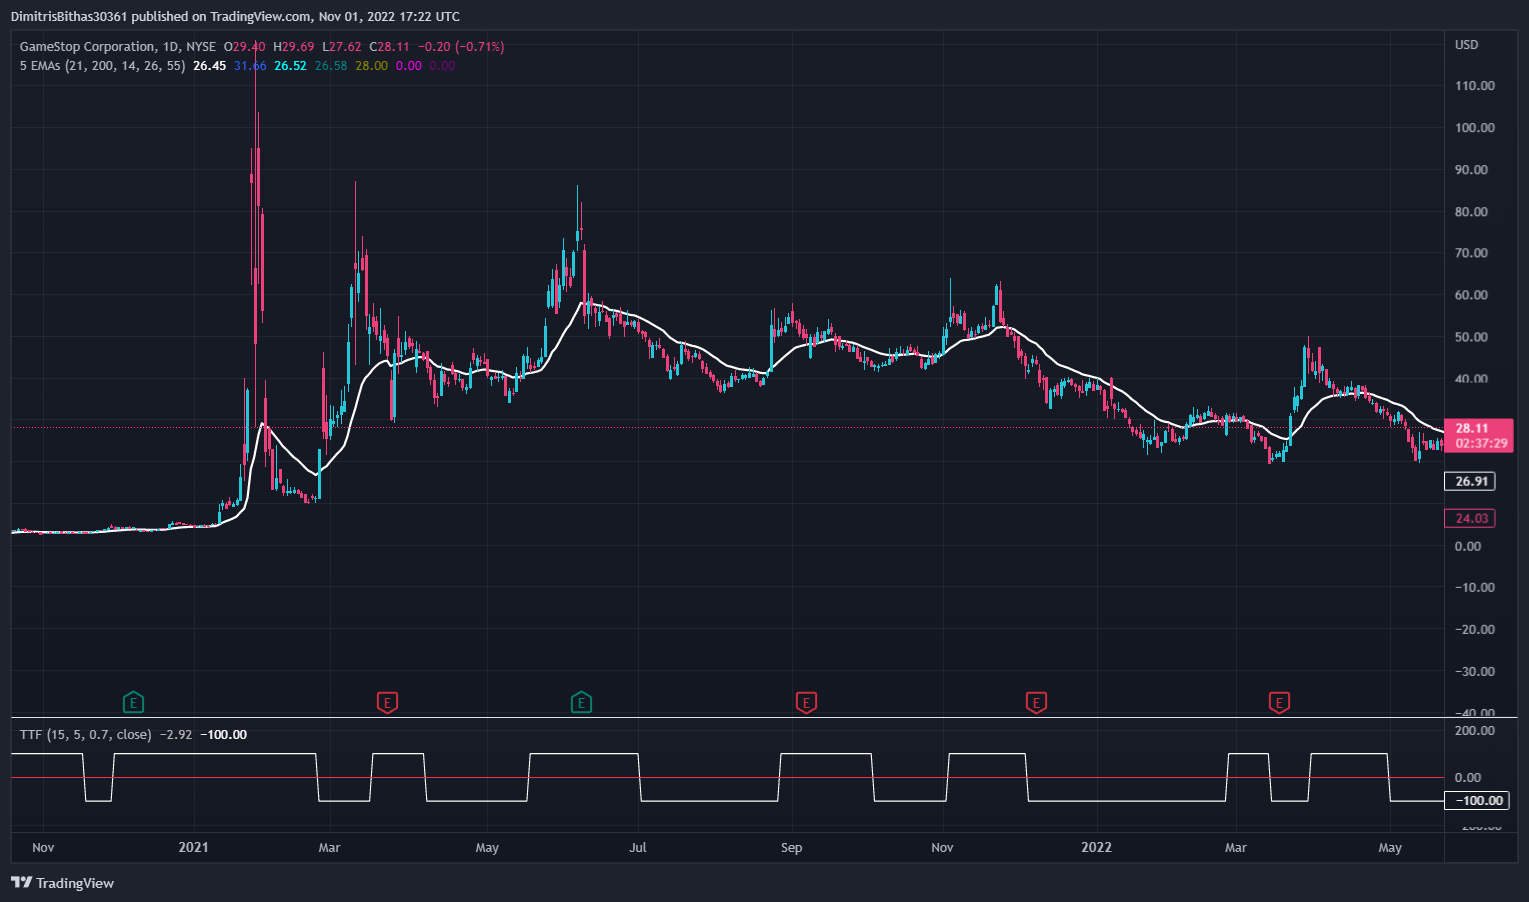Select the red earnings E marker near Mar 2022
Image resolution: width=1529 pixels, height=902 pixels.
[1279, 702]
